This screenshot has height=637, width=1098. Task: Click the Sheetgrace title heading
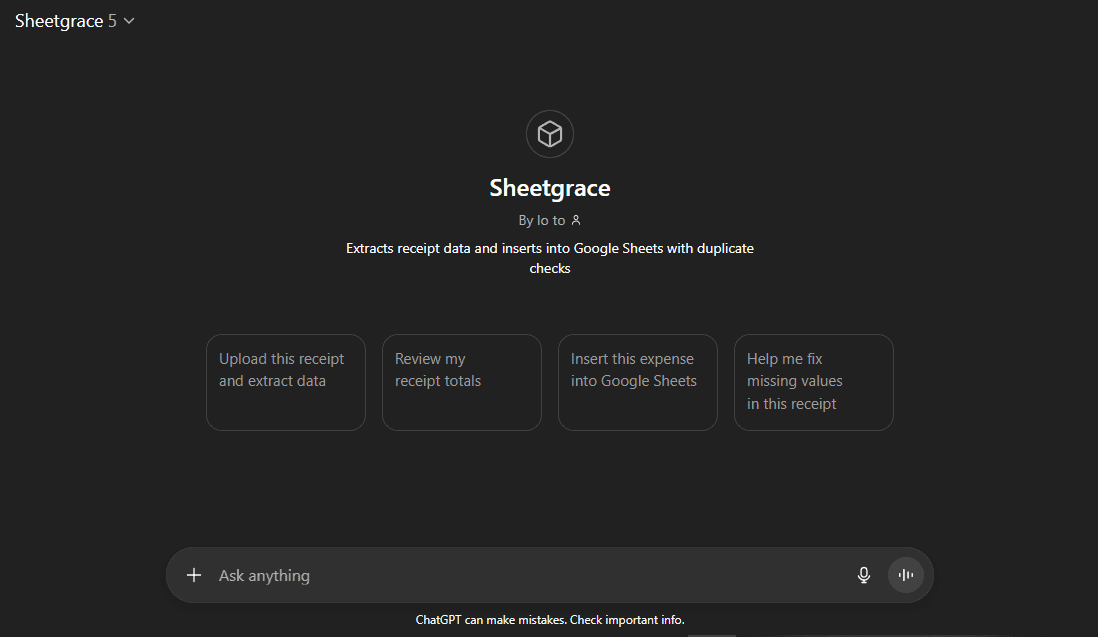pyautogui.click(x=550, y=188)
